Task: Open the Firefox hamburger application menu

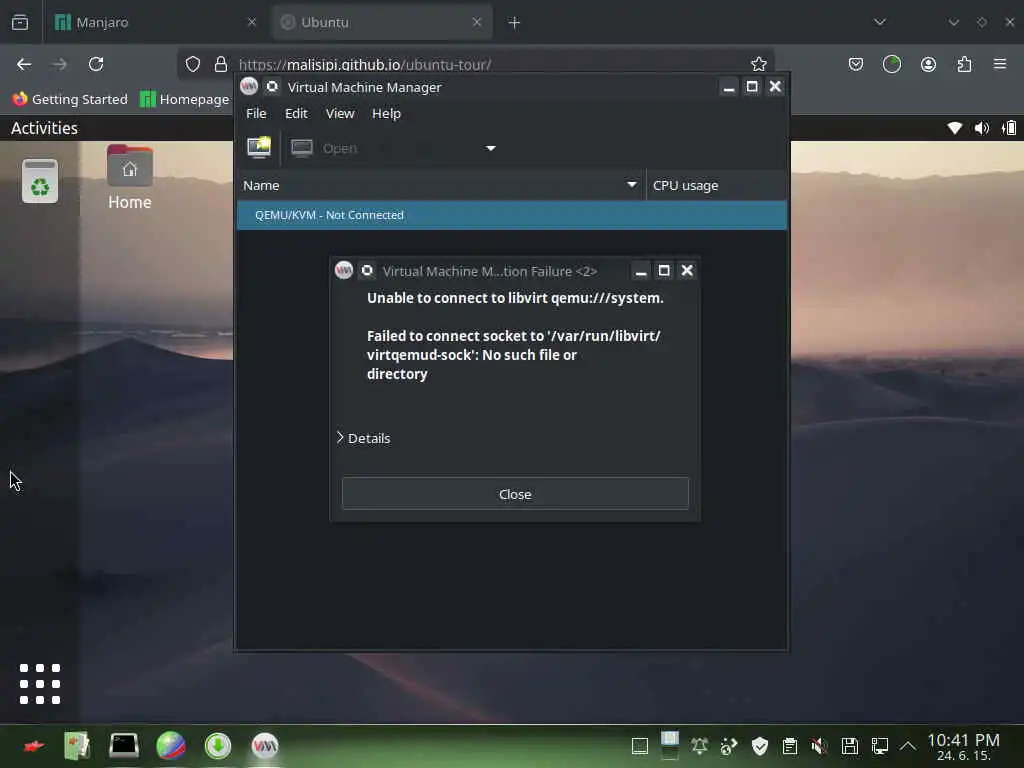Action: [1000, 64]
